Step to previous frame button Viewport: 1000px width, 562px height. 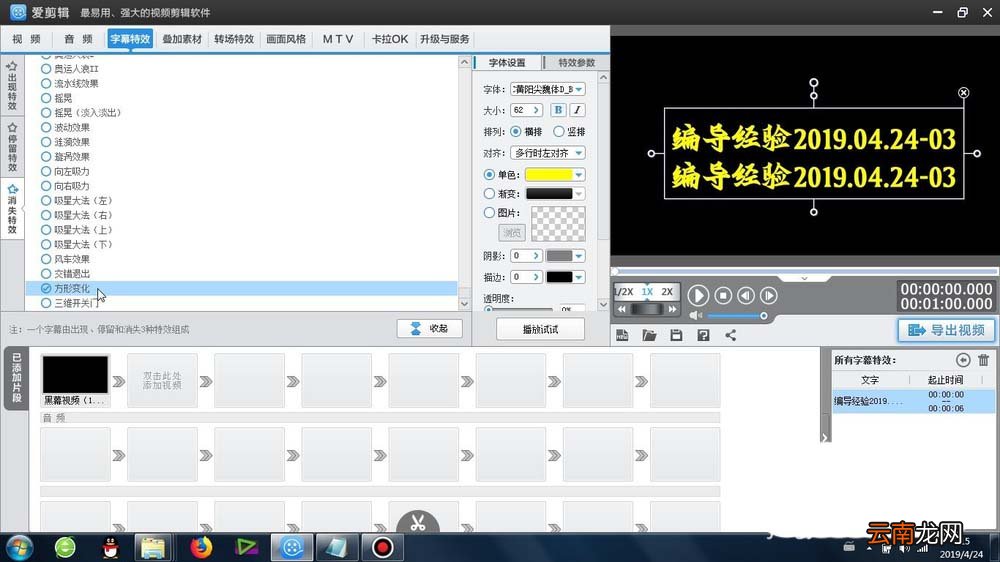746,295
